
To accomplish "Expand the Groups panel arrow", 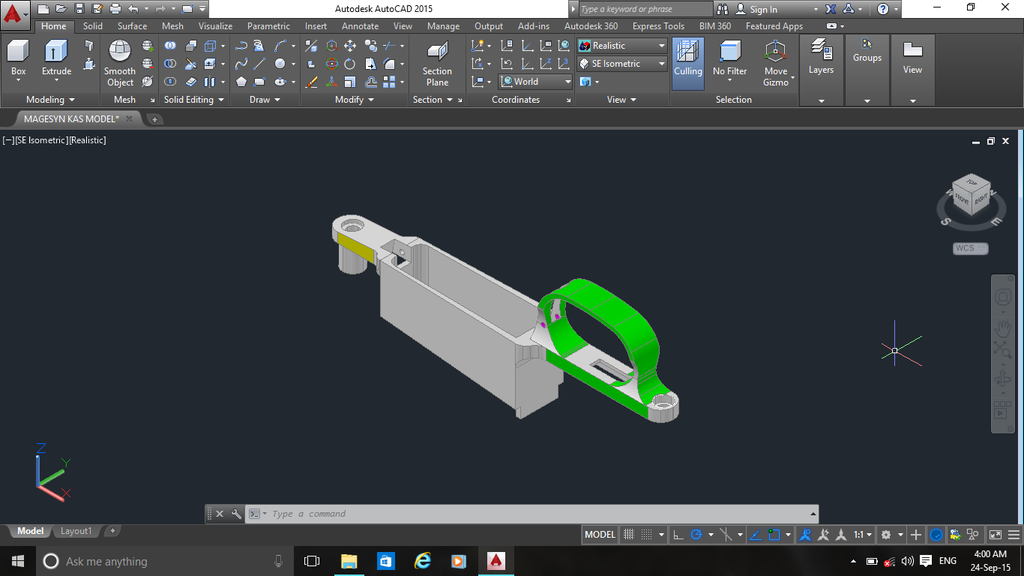I will (x=867, y=101).
